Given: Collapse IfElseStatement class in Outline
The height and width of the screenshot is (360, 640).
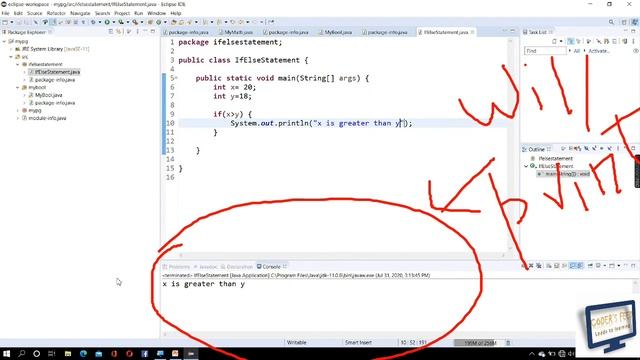Looking at the screenshot, I should pyautogui.click(x=527, y=166).
